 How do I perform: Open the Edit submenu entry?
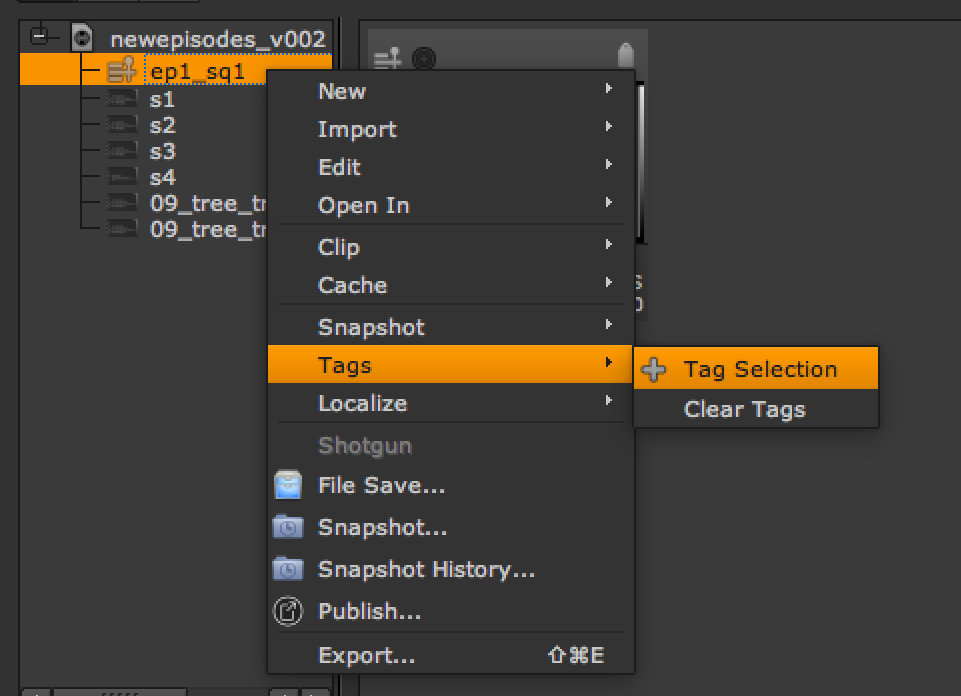pos(339,167)
